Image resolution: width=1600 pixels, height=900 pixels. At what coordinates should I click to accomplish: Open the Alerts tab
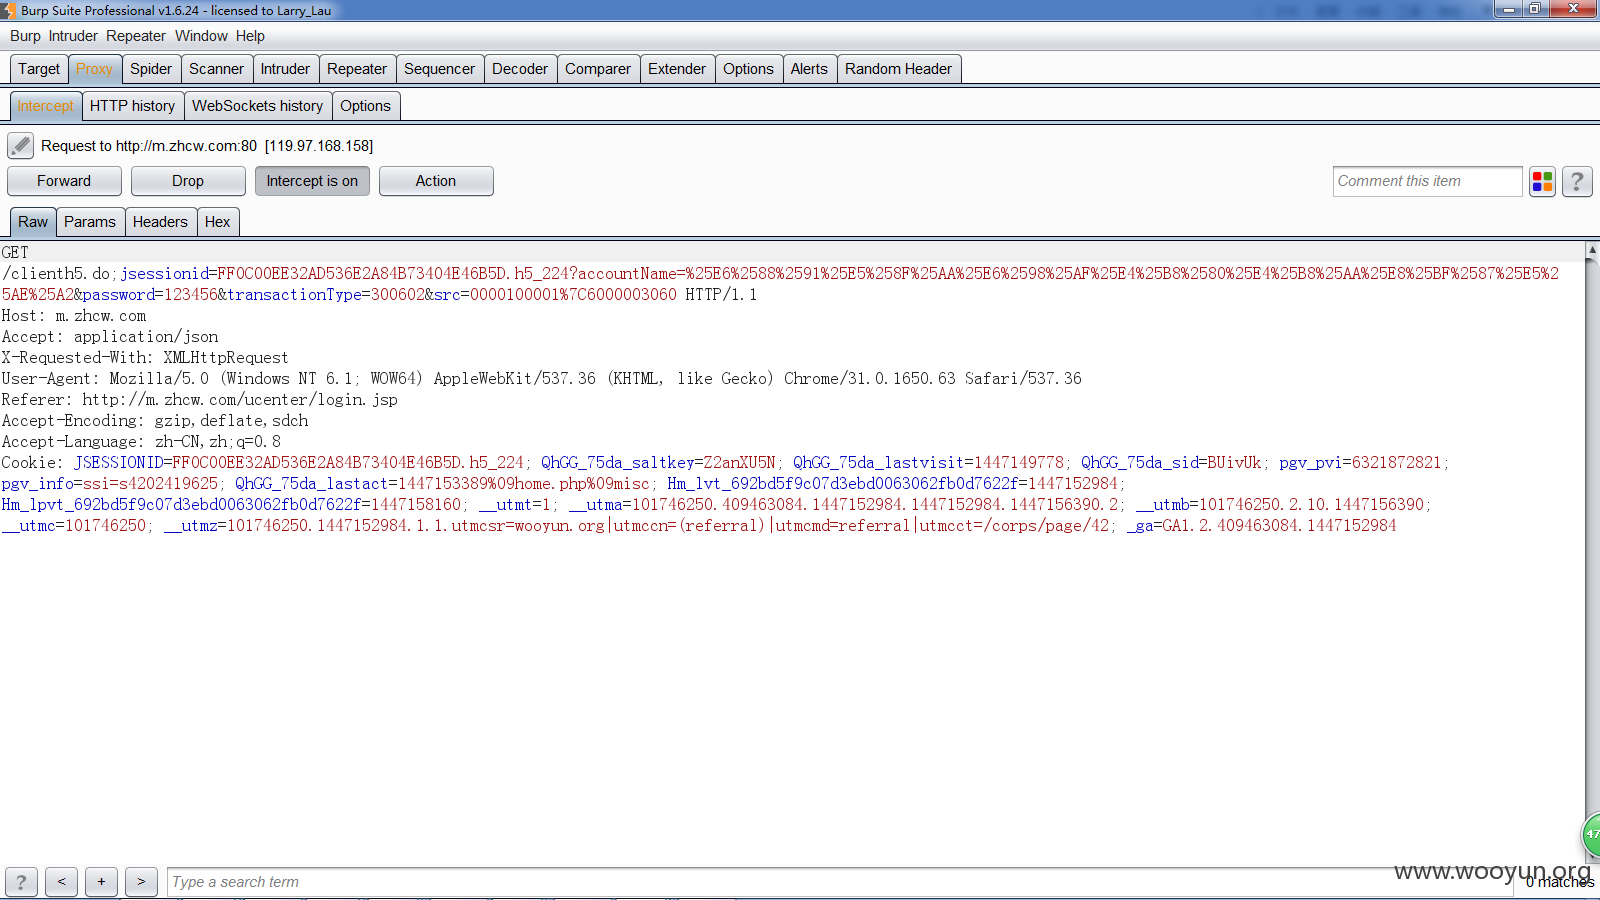coord(809,69)
